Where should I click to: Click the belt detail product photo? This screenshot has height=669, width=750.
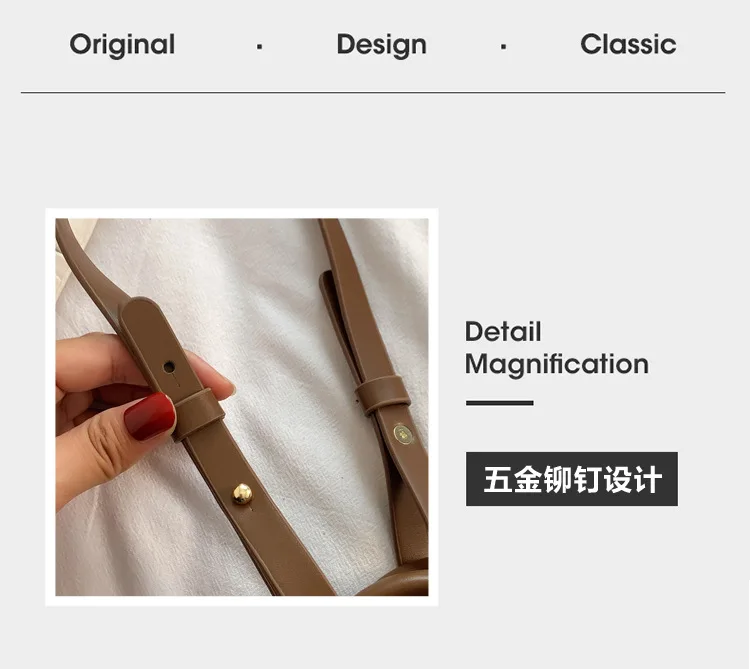[242, 407]
